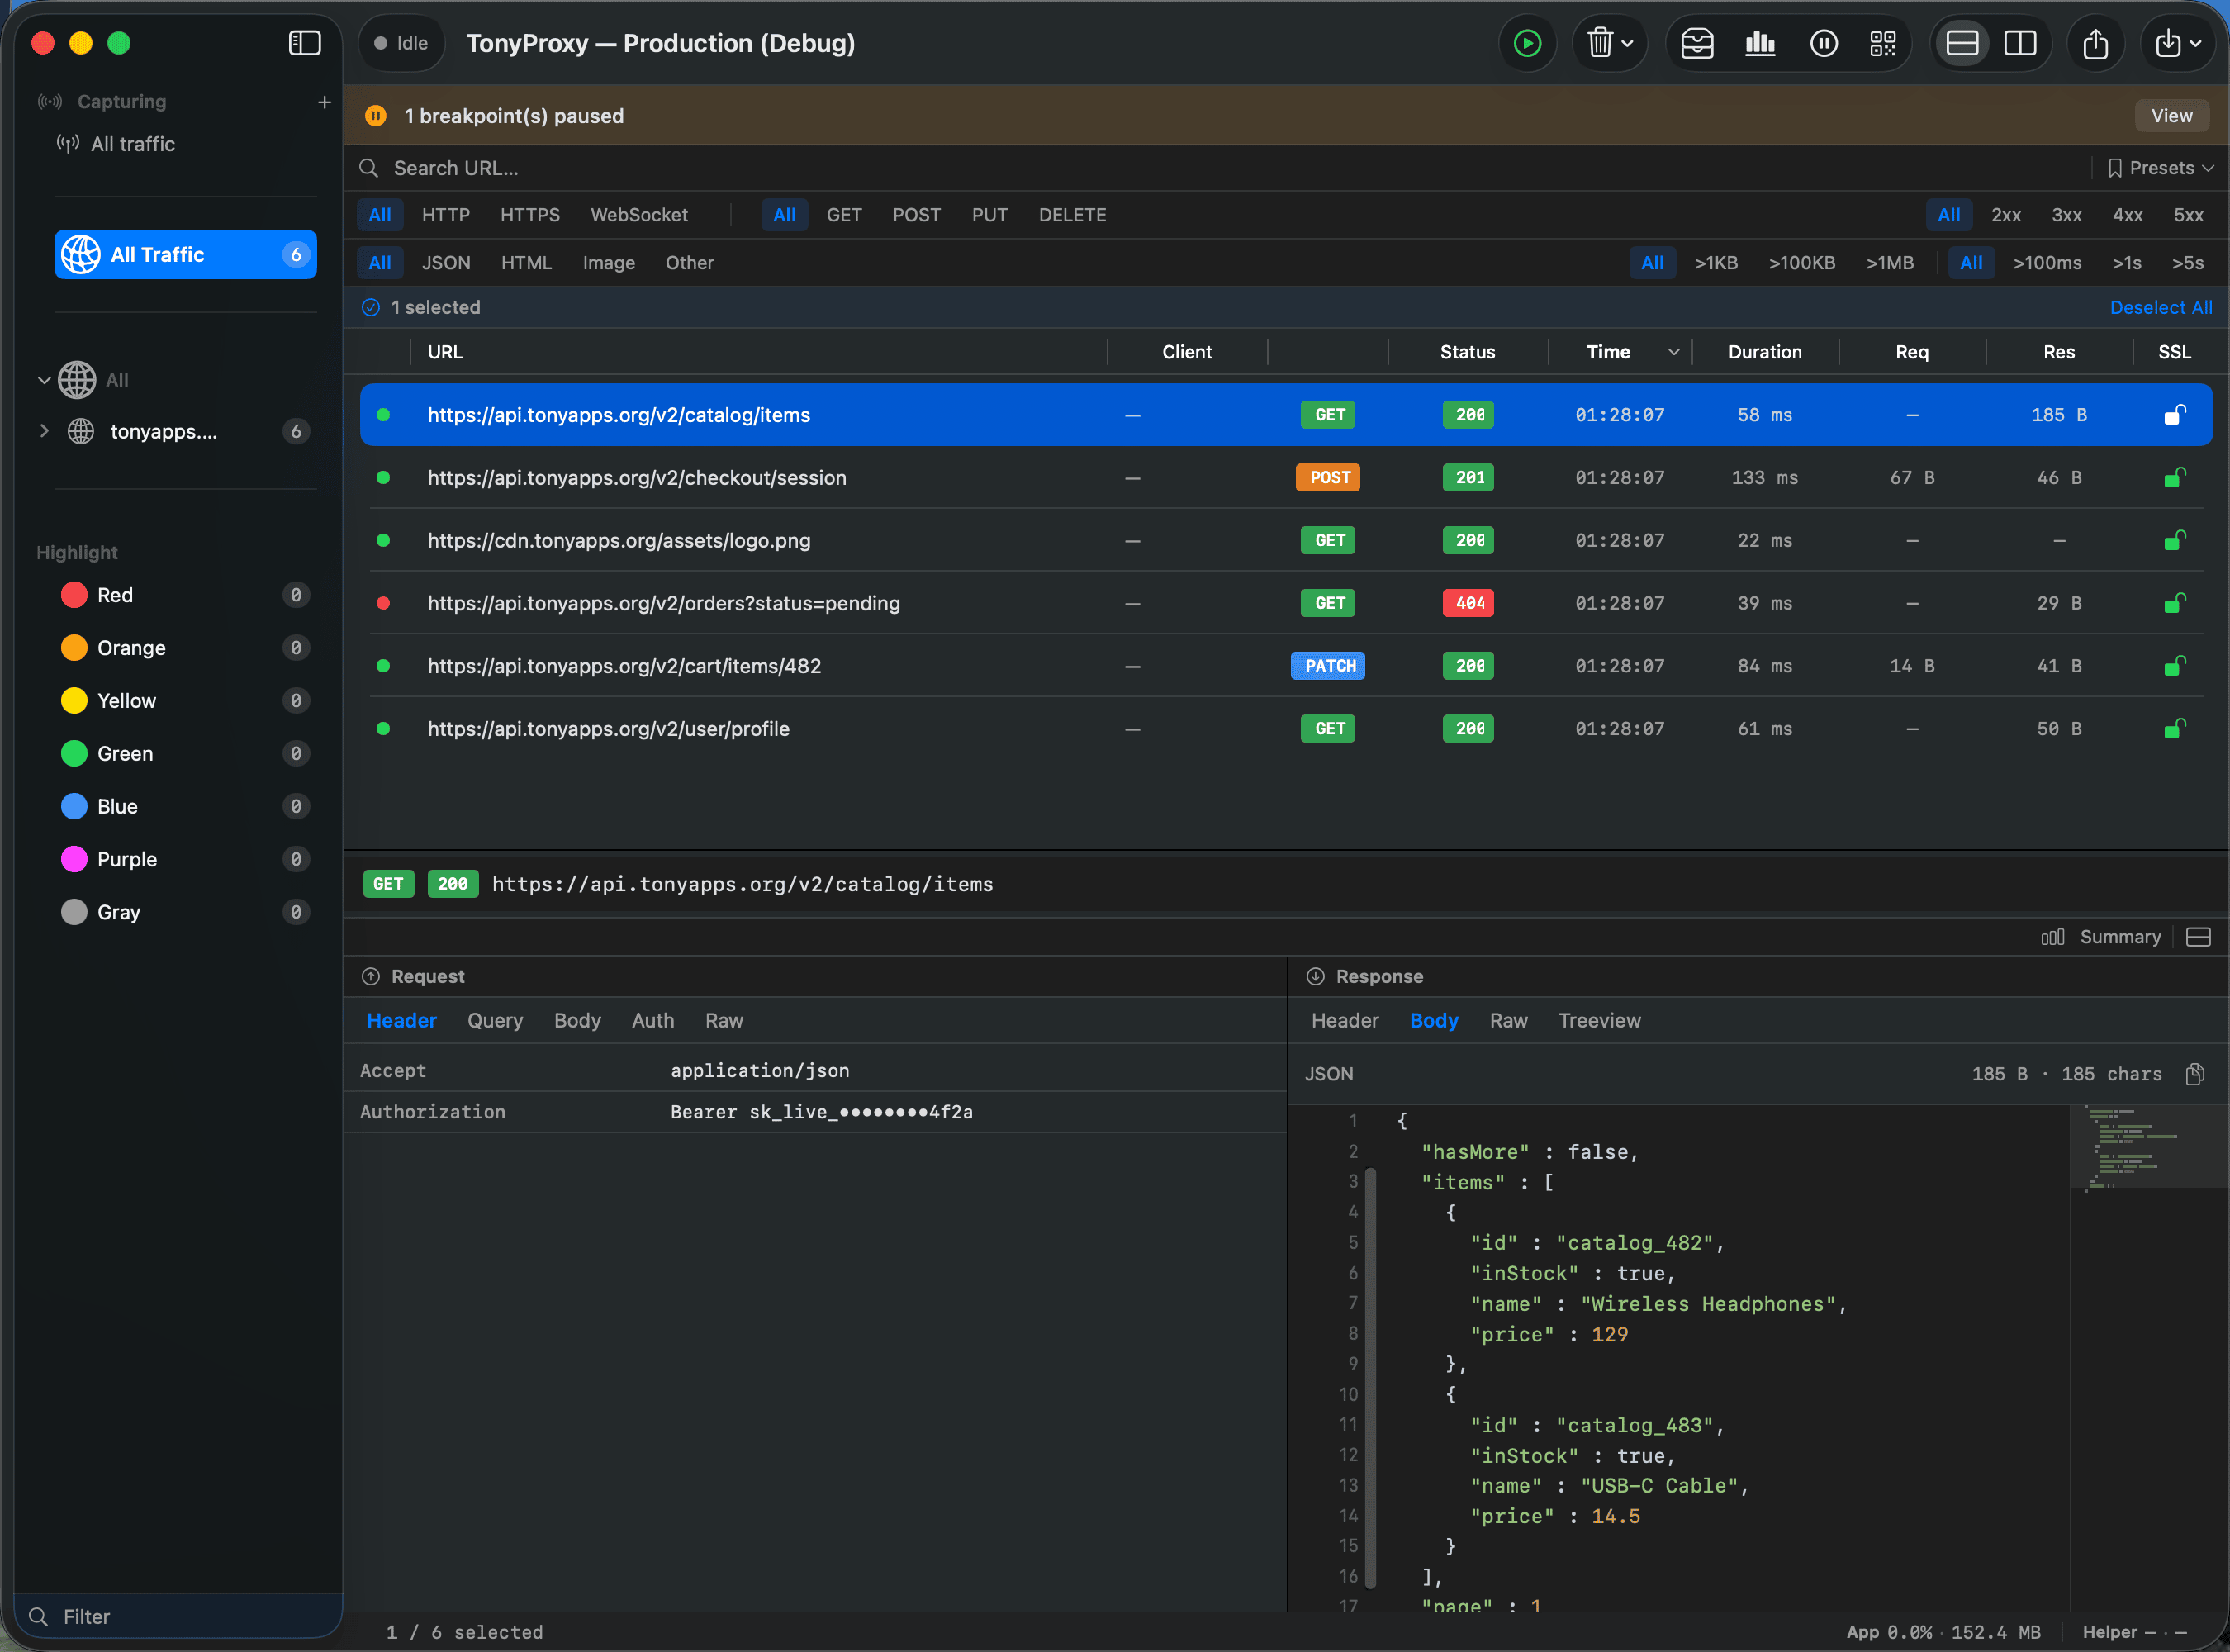Click the green play/resume capture button
The height and width of the screenshot is (1652, 2230).
1527,43
